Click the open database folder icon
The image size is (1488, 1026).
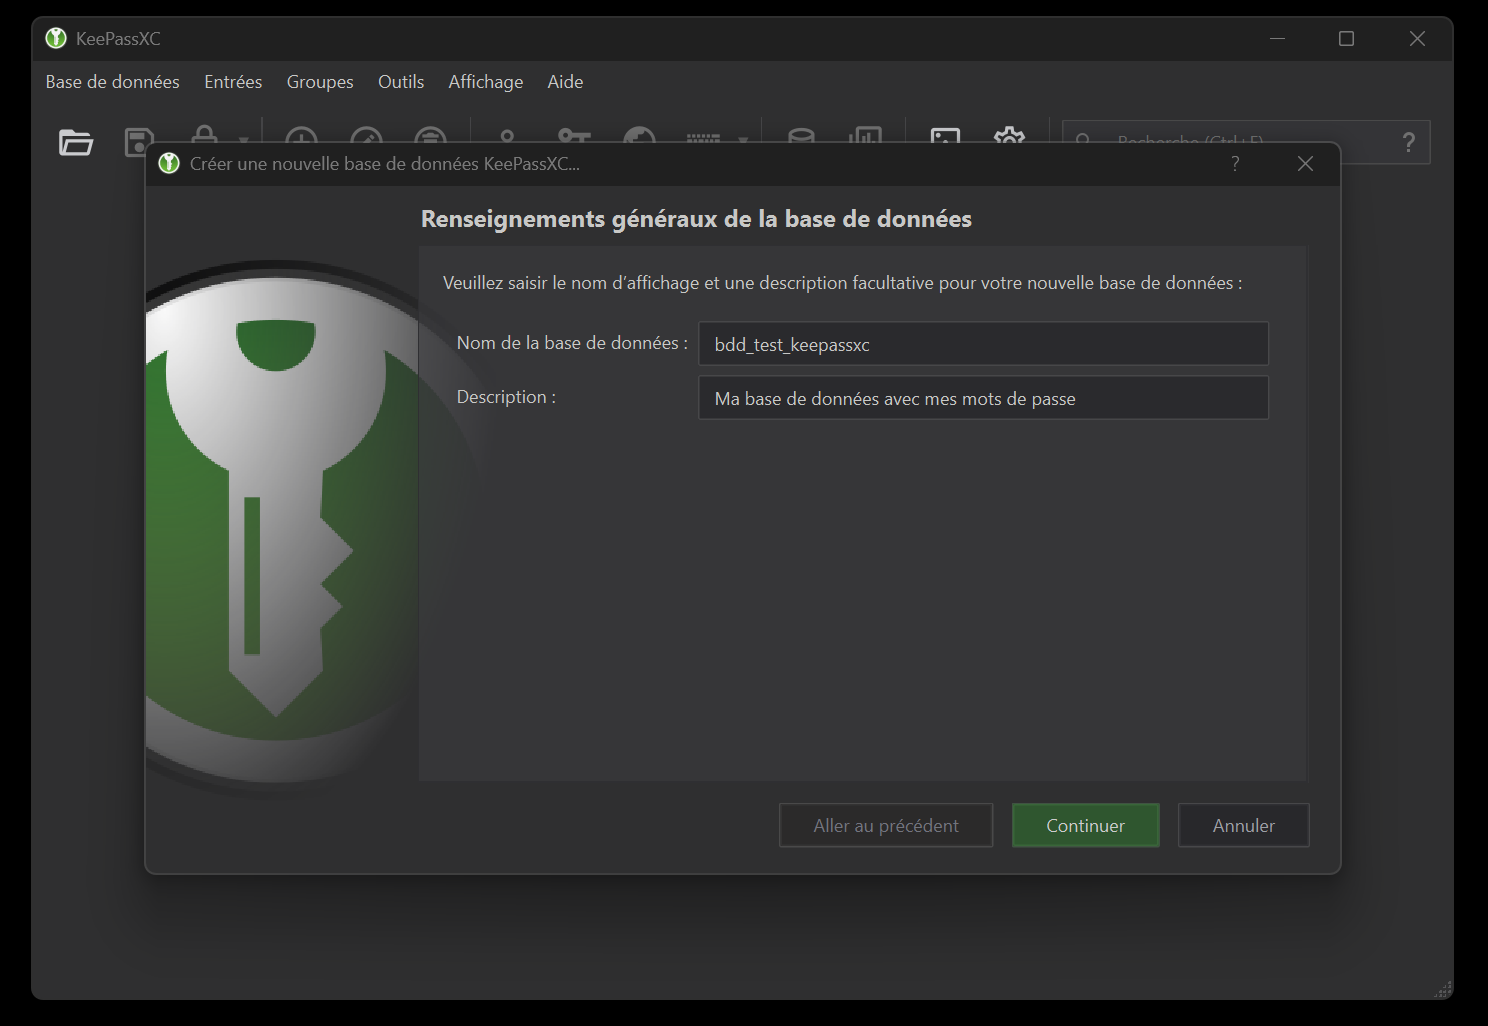(76, 143)
